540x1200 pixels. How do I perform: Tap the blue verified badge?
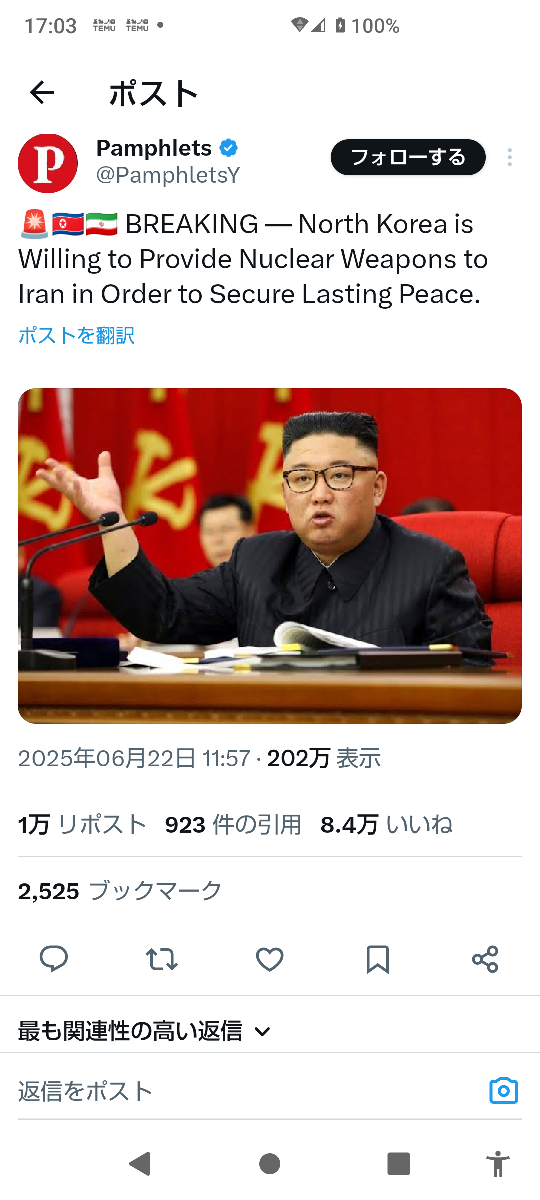pos(229,149)
